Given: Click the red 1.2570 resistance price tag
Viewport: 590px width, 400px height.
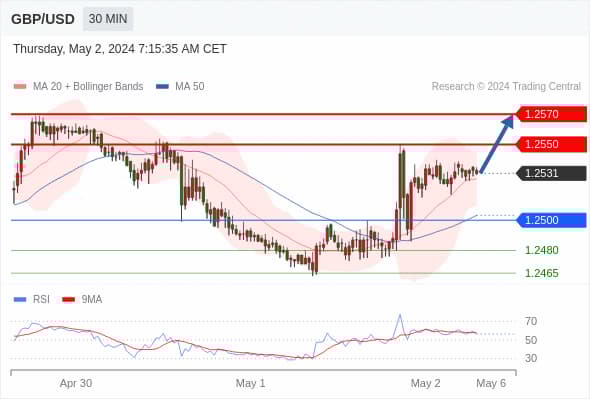Looking at the screenshot, I should 551,114.
